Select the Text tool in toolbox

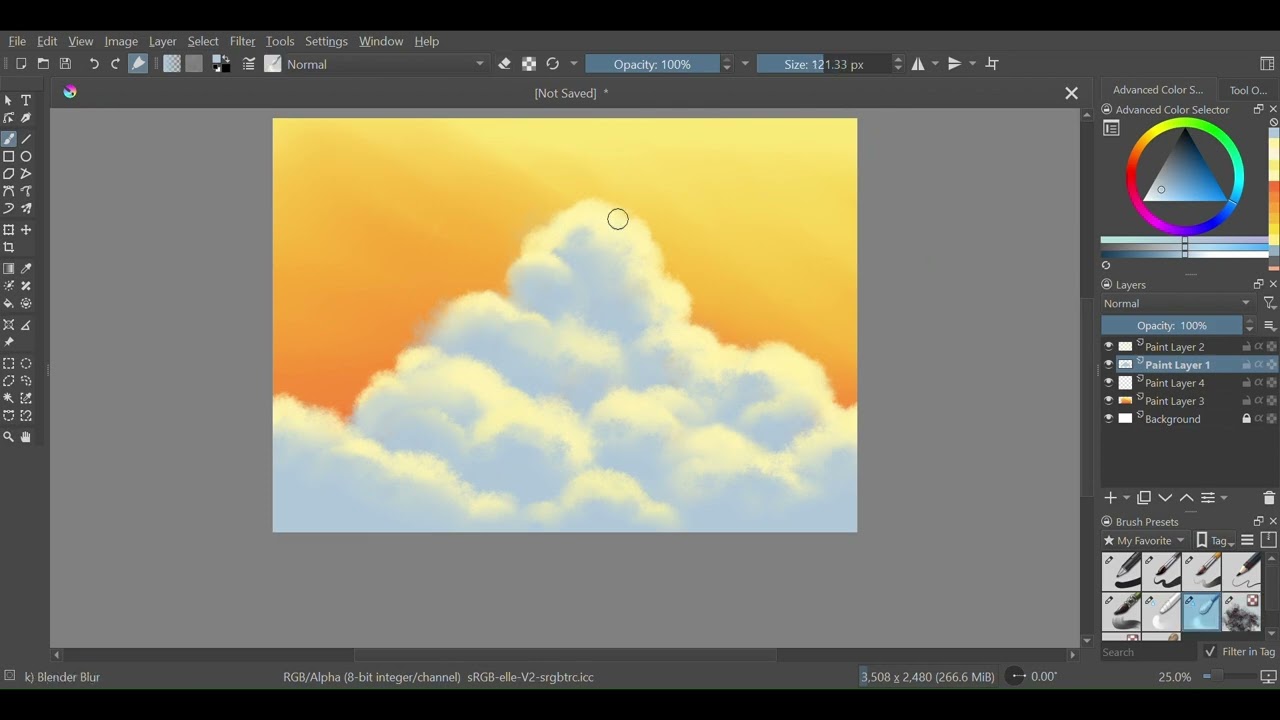tap(27, 101)
